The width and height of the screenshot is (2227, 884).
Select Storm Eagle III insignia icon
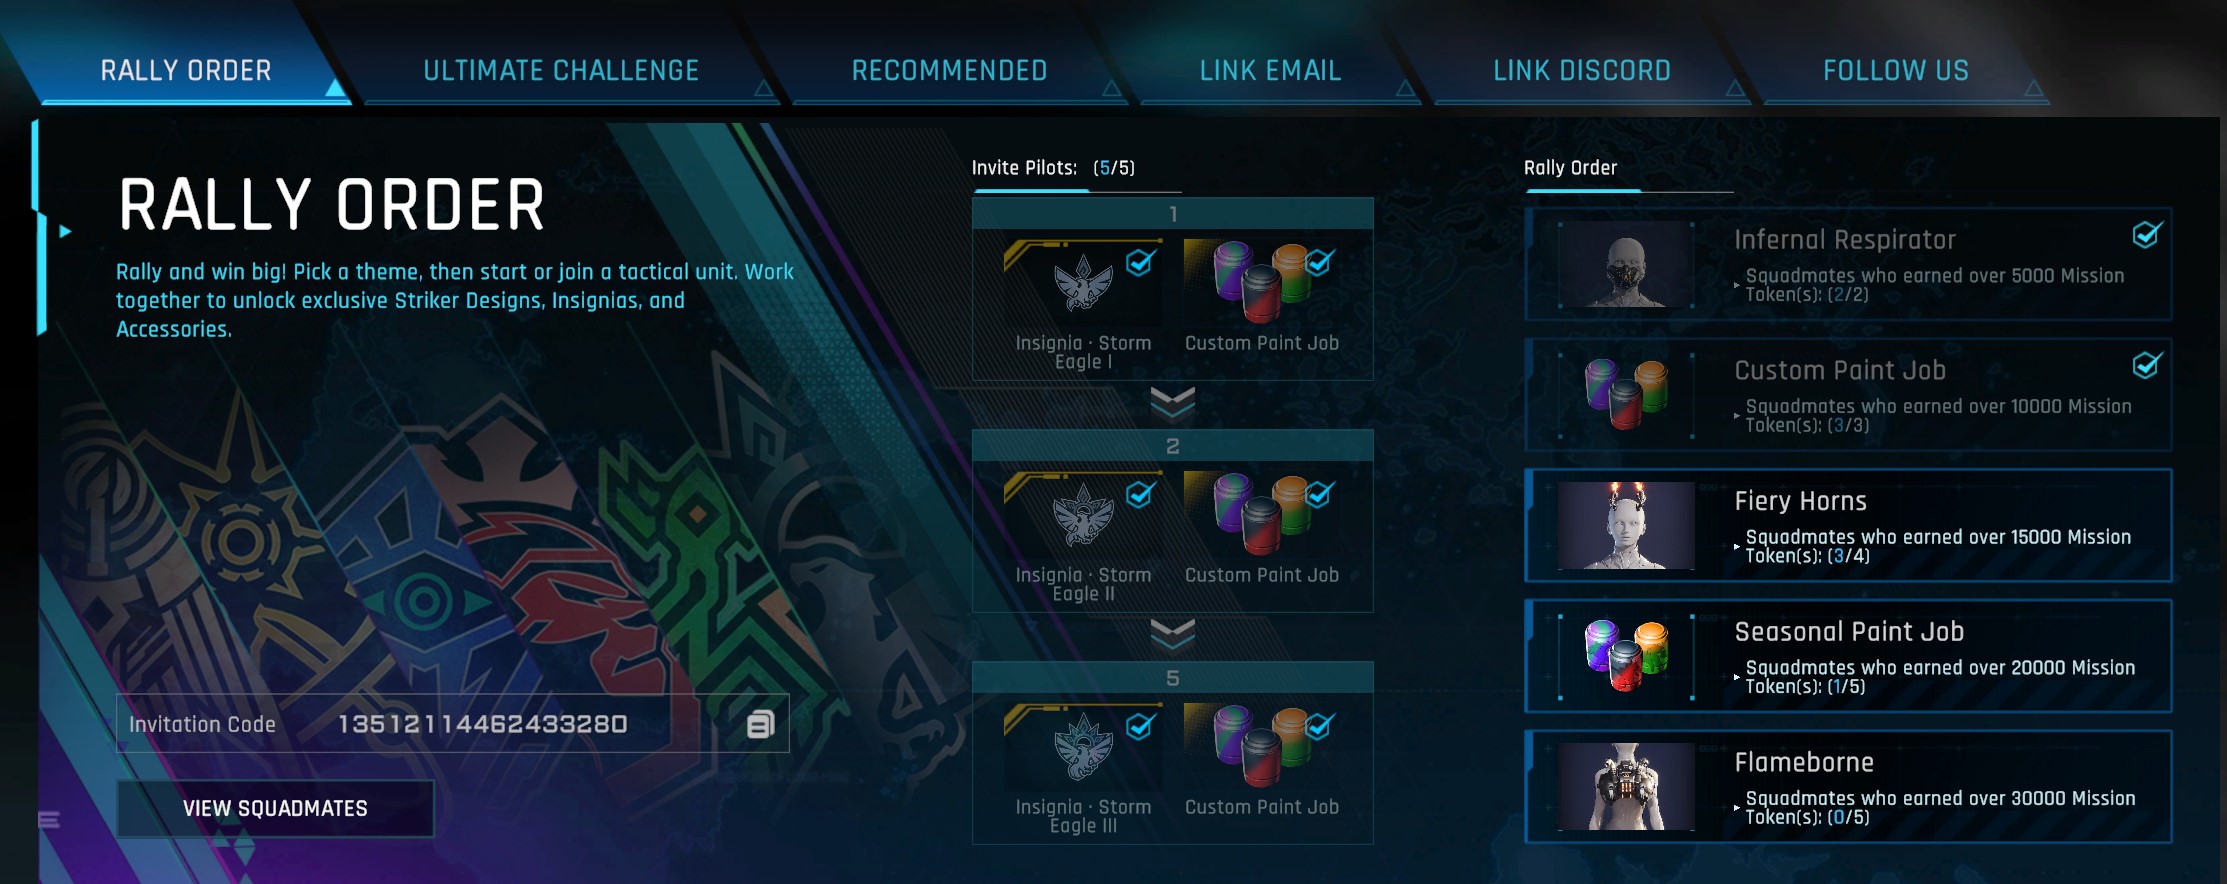1083,746
